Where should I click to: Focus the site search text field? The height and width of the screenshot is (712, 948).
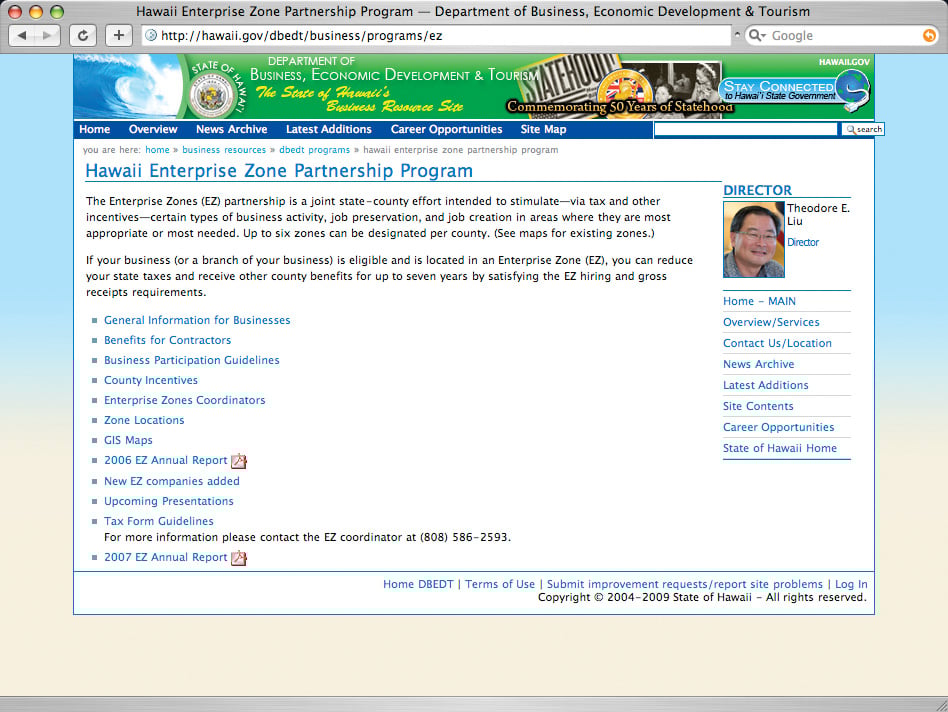click(746, 129)
